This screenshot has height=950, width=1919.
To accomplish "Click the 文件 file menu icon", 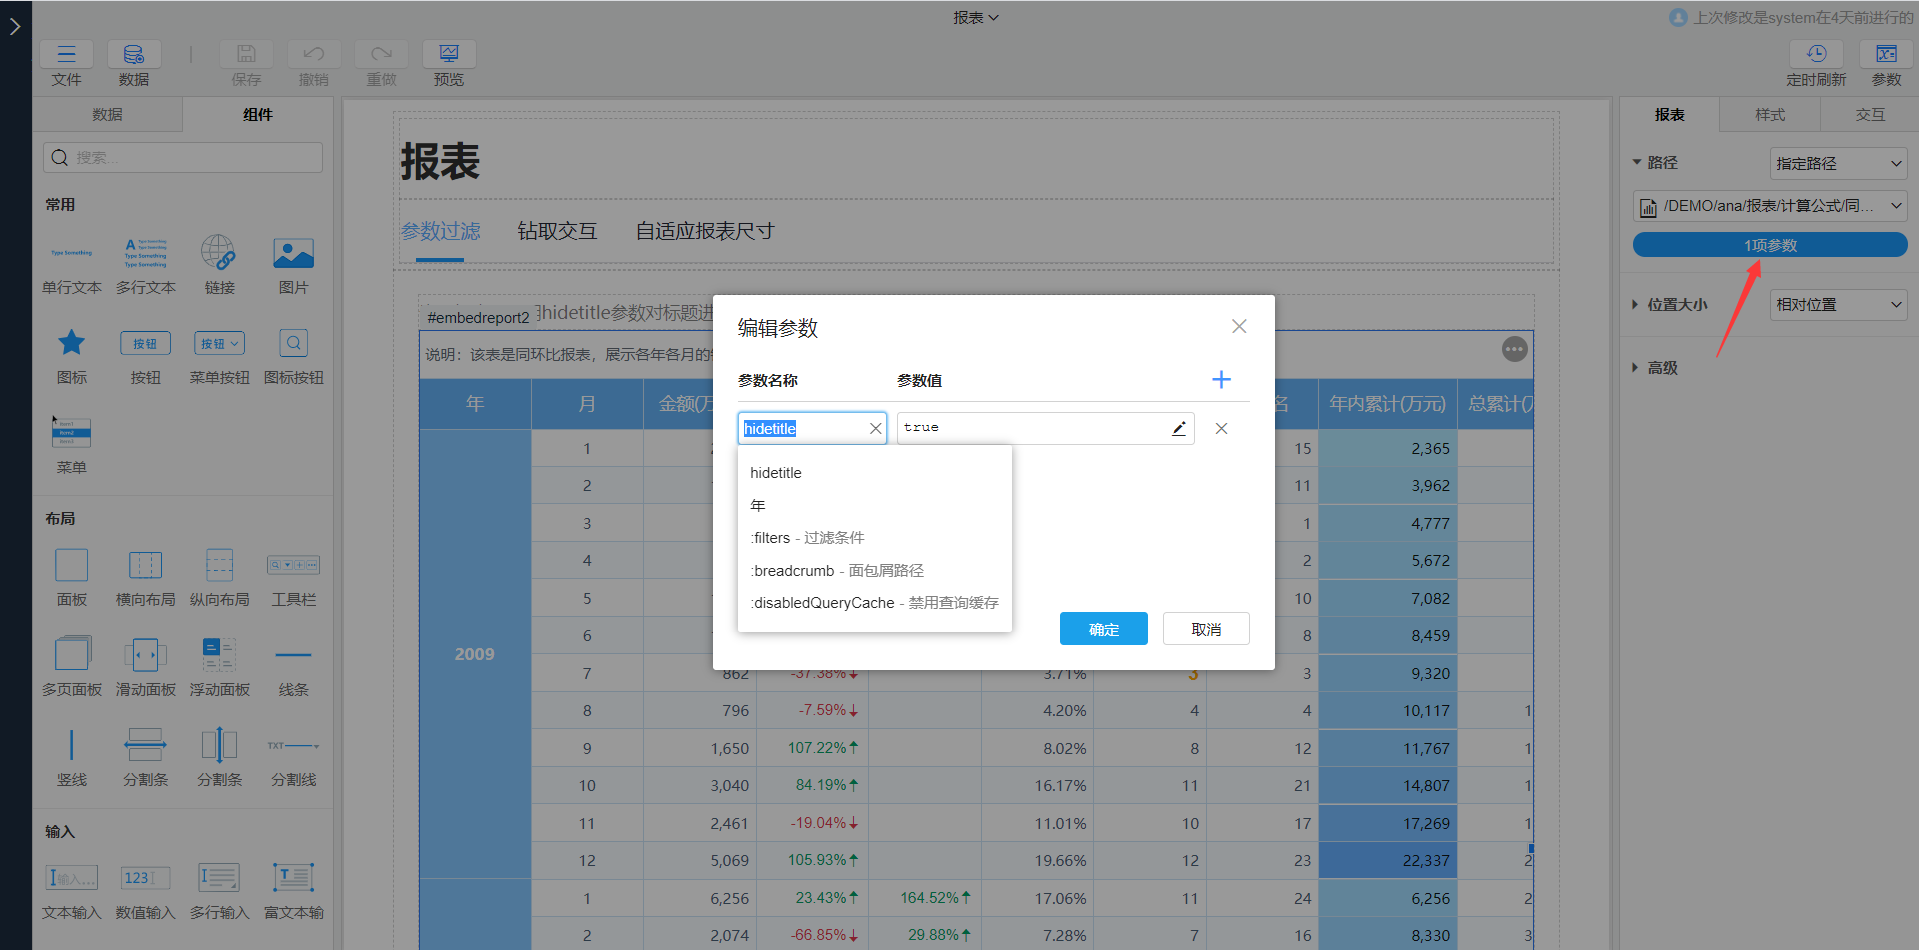I will [67, 64].
